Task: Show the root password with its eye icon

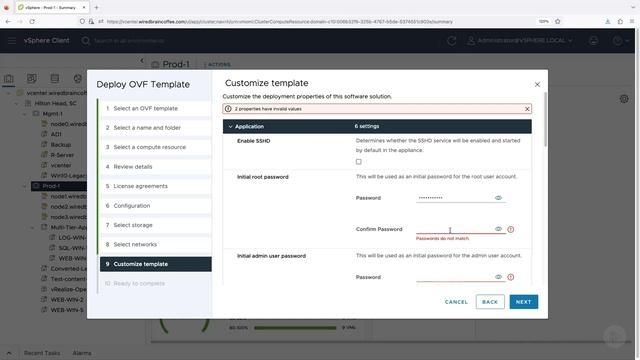Action: pyautogui.click(x=498, y=198)
